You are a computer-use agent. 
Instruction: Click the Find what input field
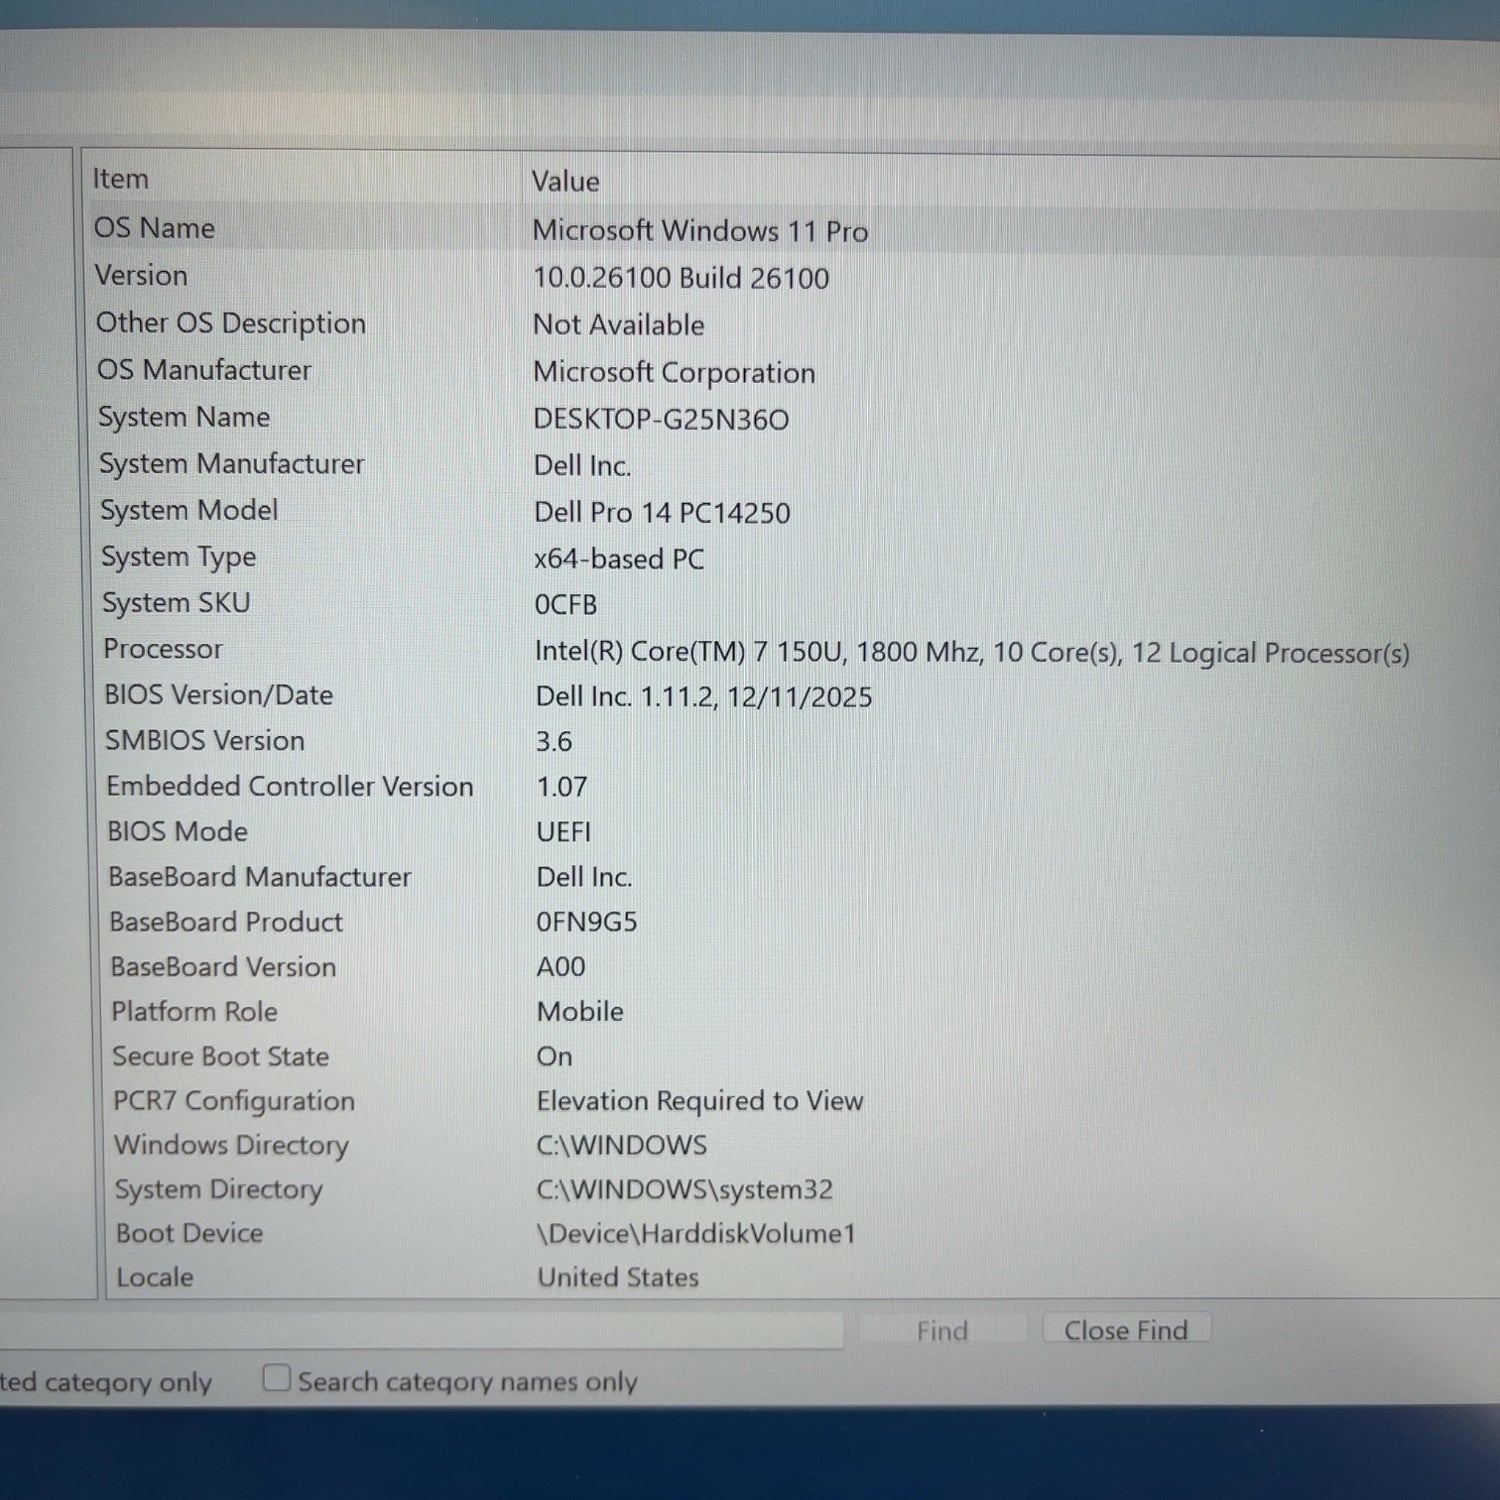point(420,1332)
